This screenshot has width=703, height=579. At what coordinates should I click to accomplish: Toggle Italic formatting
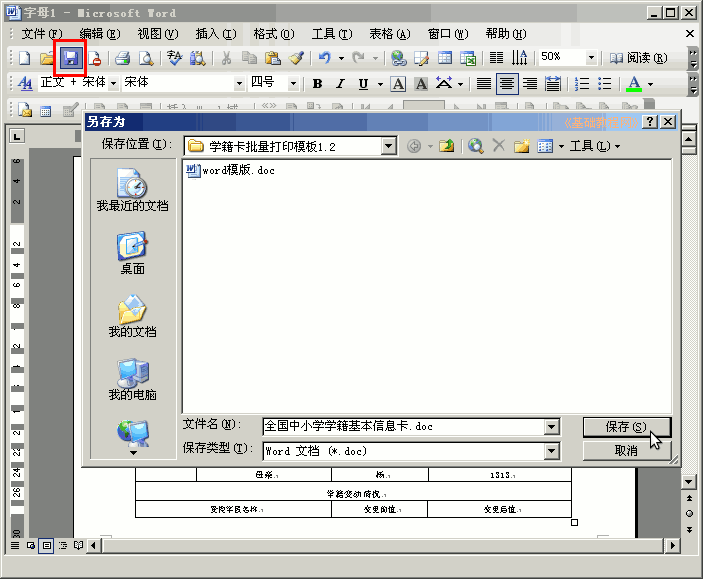[x=341, y=84]
